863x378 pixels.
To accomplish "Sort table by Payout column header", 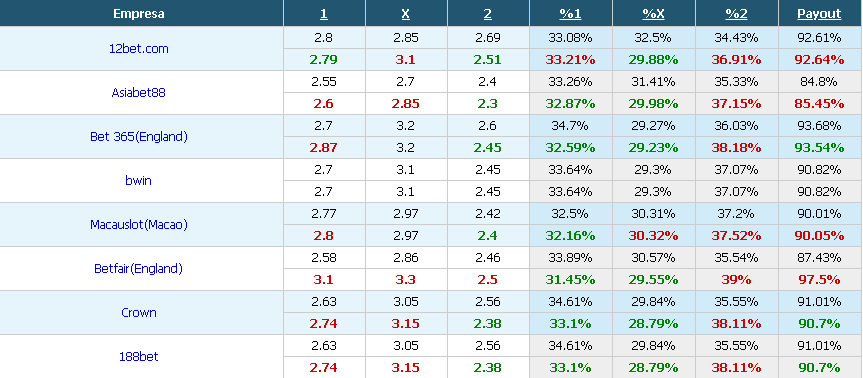I will [x=819, y=14].
